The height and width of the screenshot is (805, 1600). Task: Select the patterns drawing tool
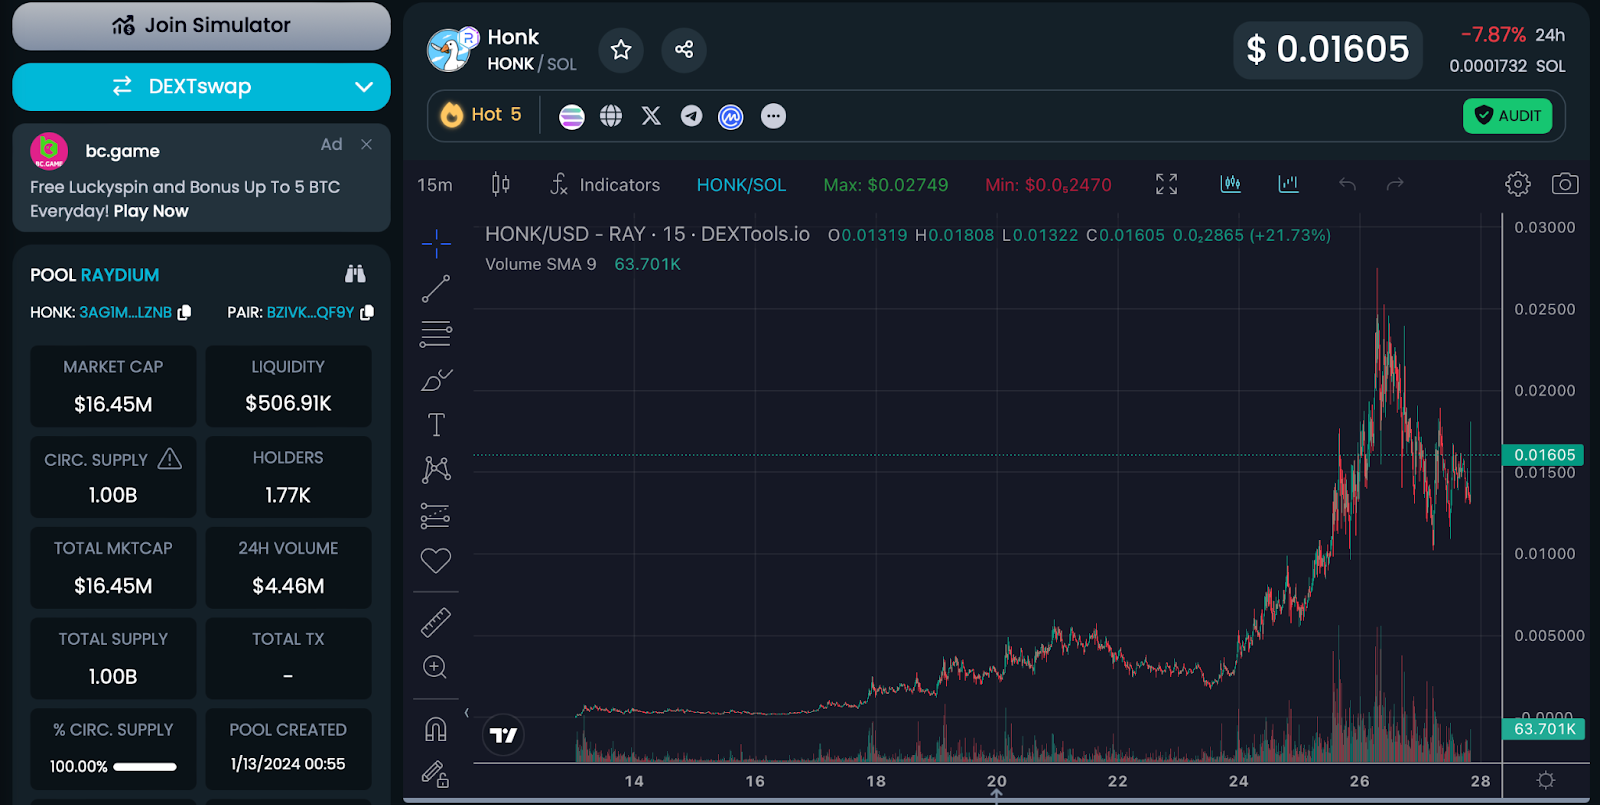[436, 469]
